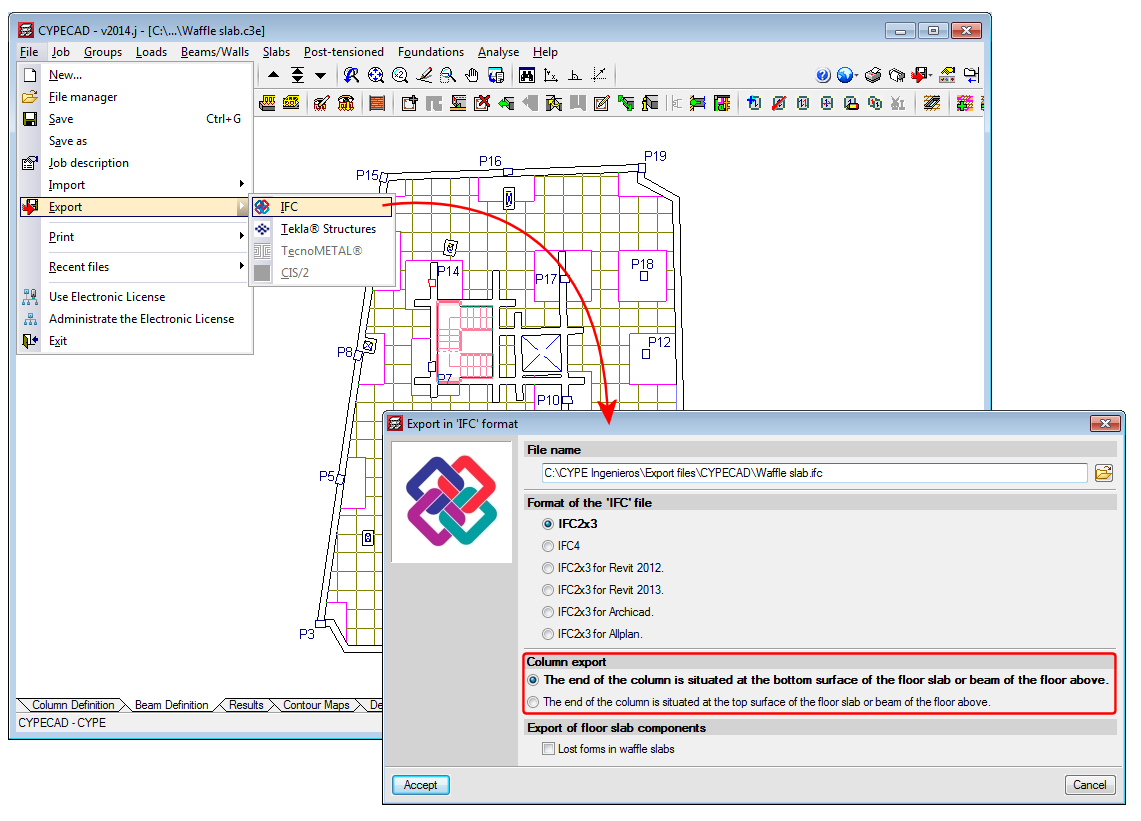1141x821 pixels.
Task: Go down one floor with the down arrow
Action: pos(320,75)
